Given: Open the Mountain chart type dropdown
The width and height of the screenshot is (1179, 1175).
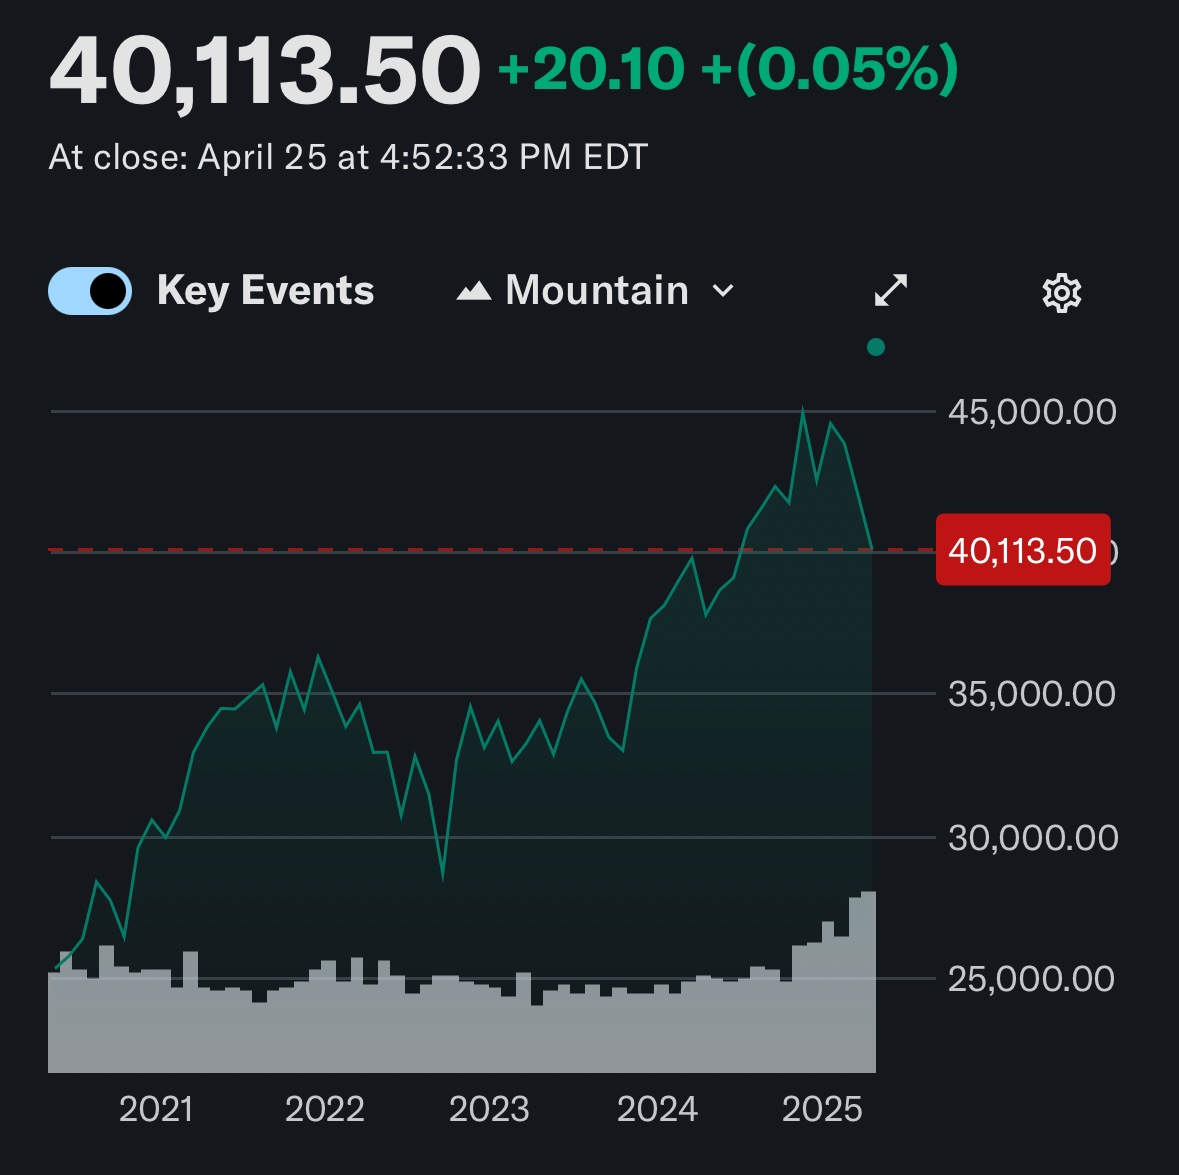Looking at the screenshot, I should 596,291.
